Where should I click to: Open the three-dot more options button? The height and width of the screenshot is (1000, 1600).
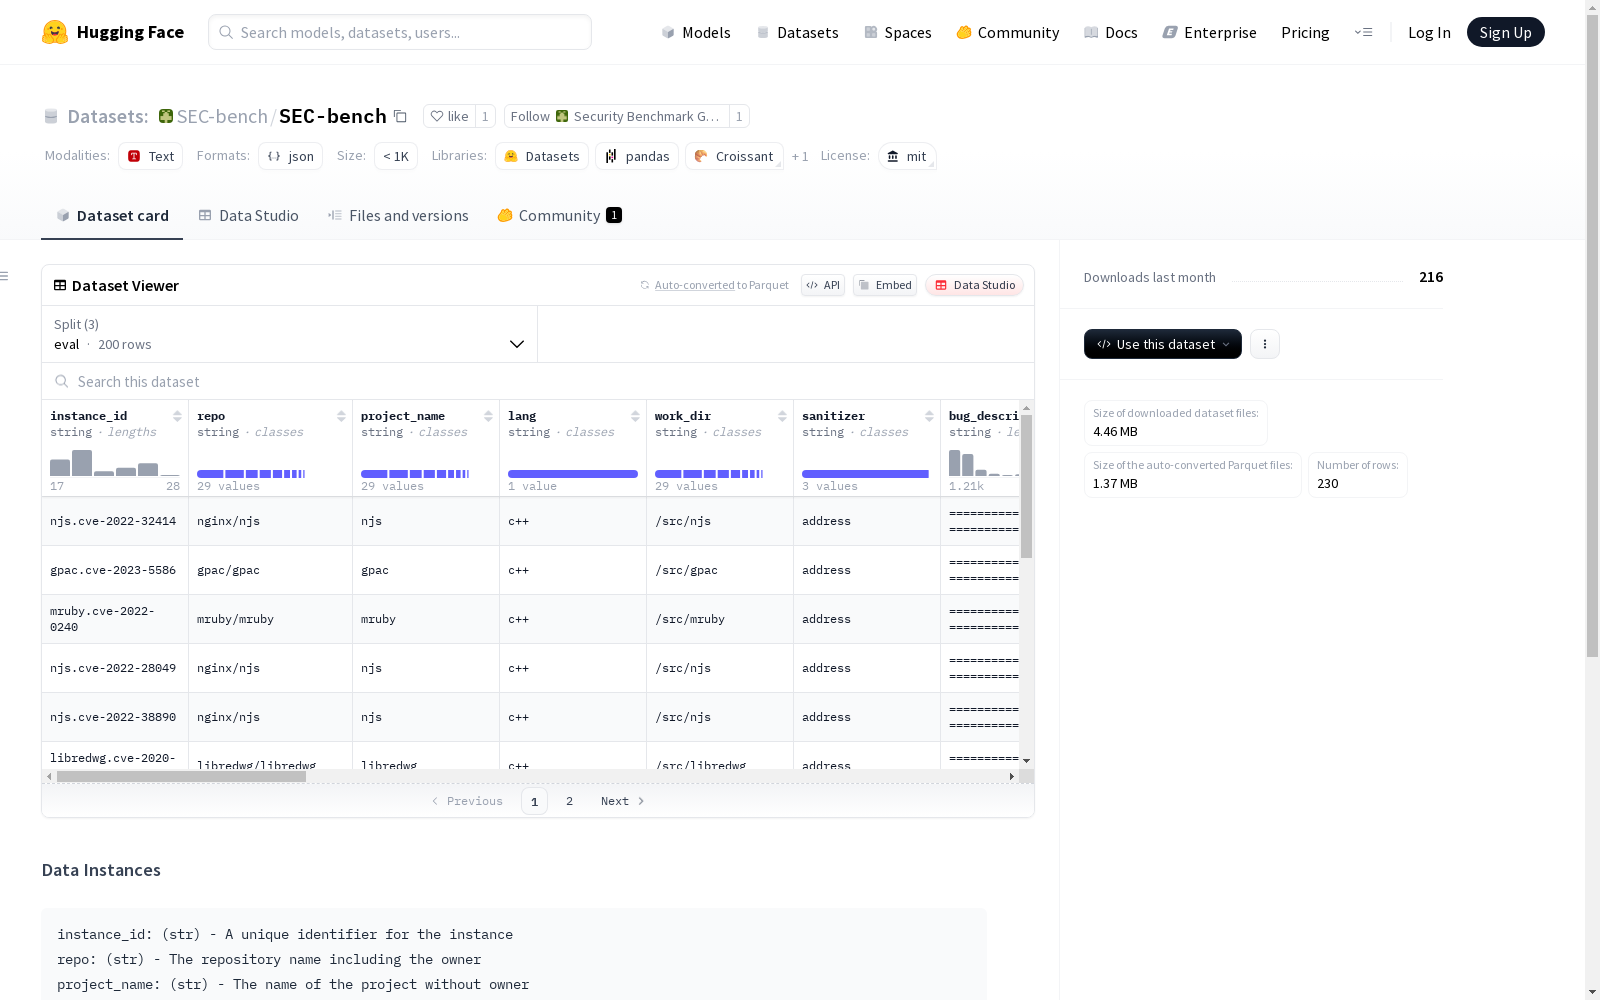1265,344
